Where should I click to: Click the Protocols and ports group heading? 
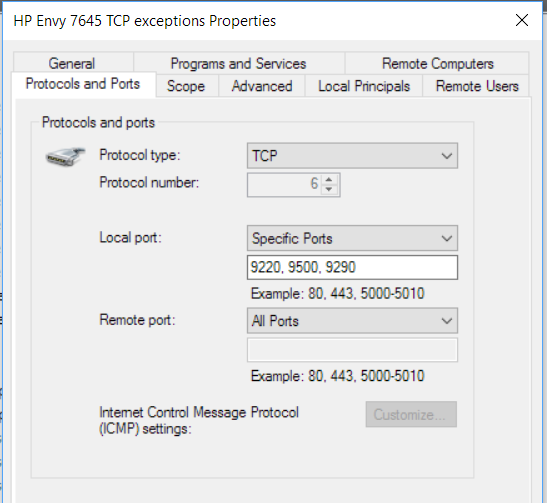(x=98, y=122)
